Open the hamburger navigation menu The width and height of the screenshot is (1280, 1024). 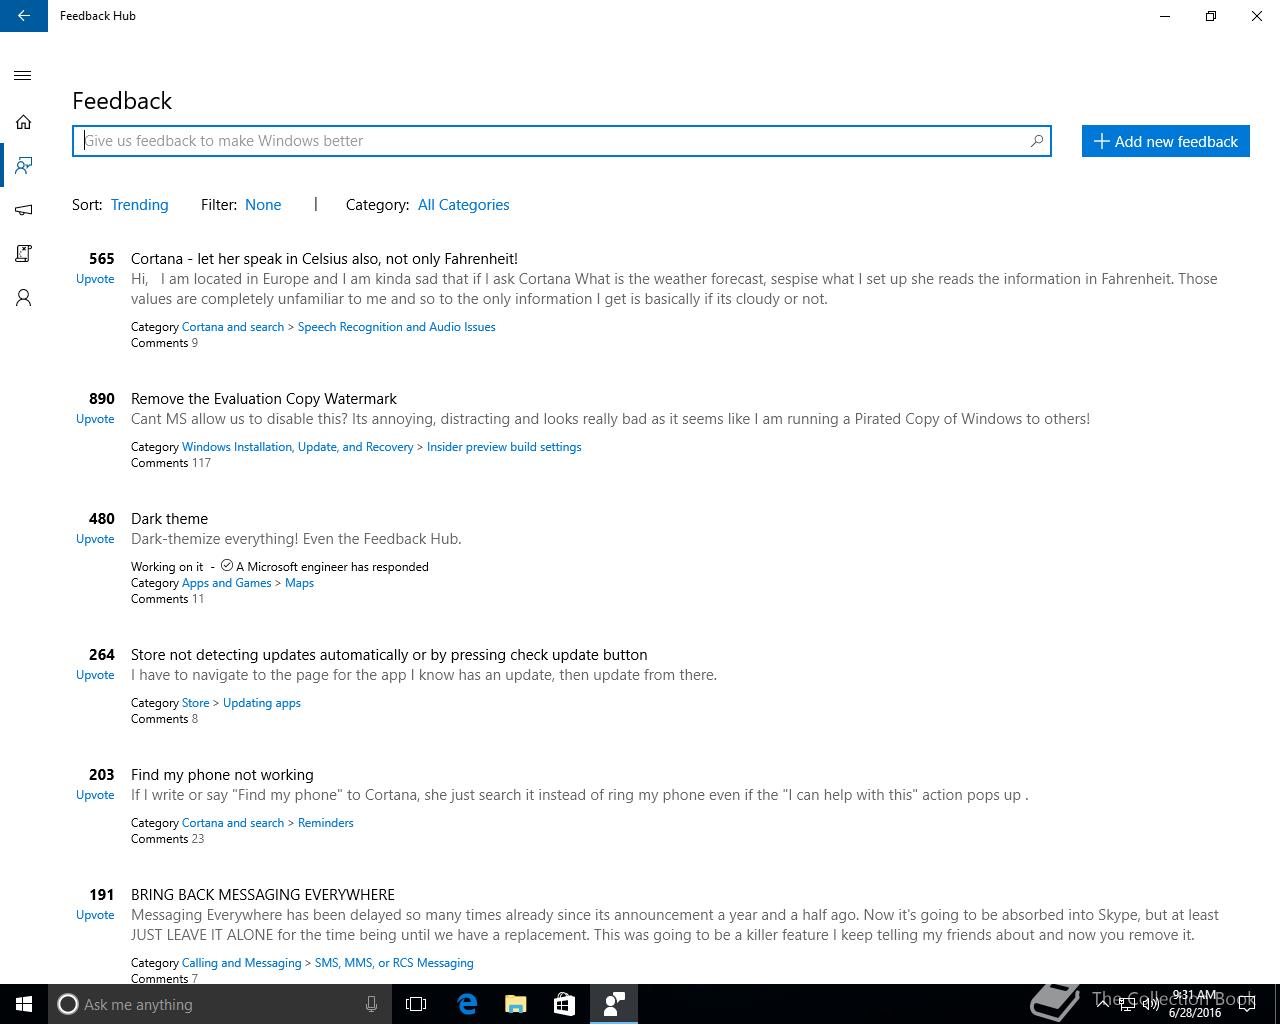(x=23, y=76)
